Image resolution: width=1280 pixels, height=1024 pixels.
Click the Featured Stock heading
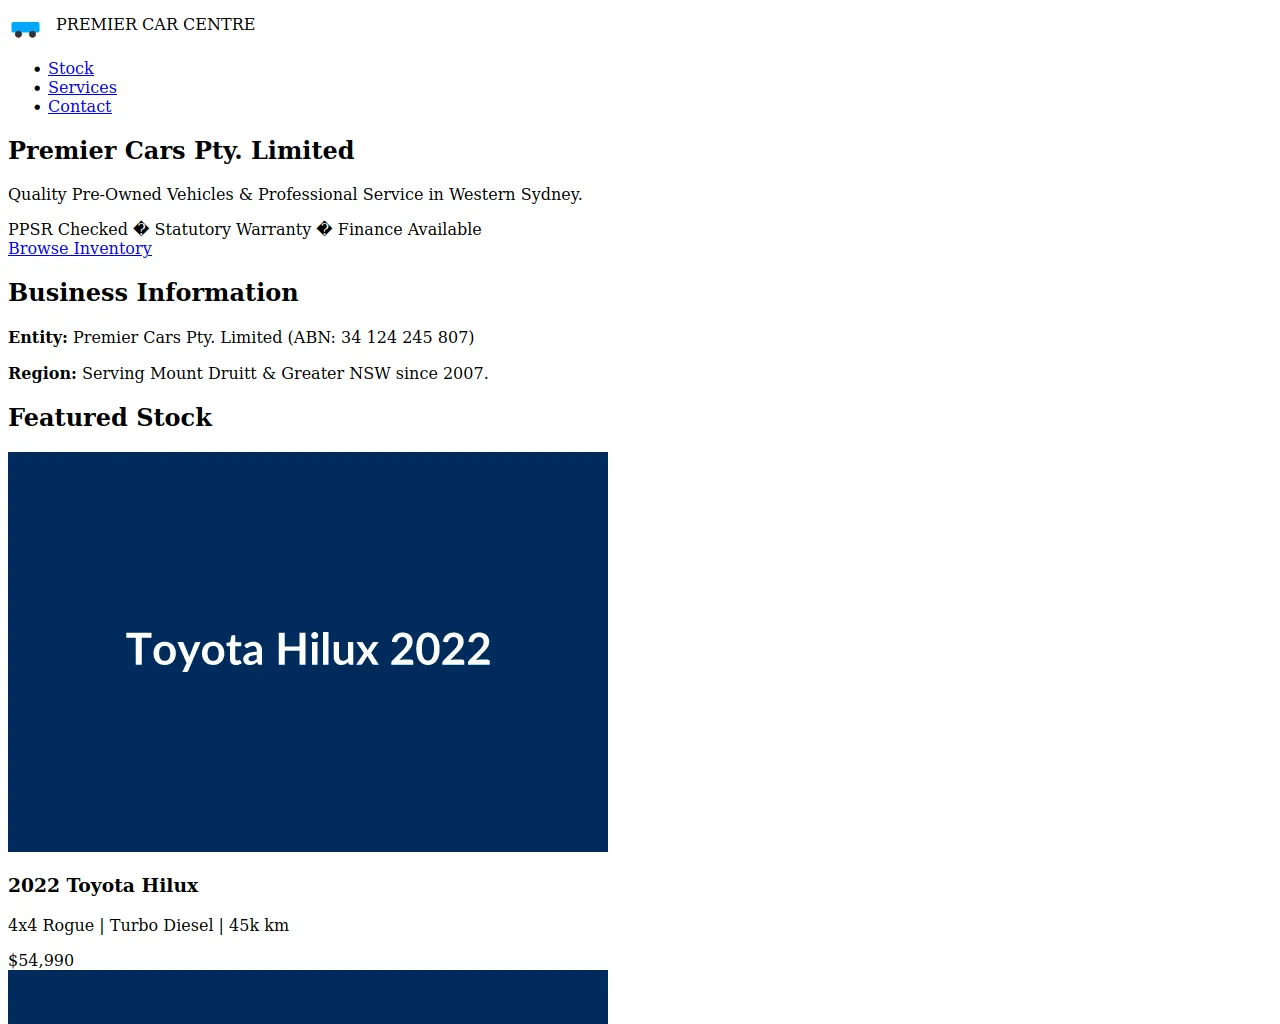110,417
